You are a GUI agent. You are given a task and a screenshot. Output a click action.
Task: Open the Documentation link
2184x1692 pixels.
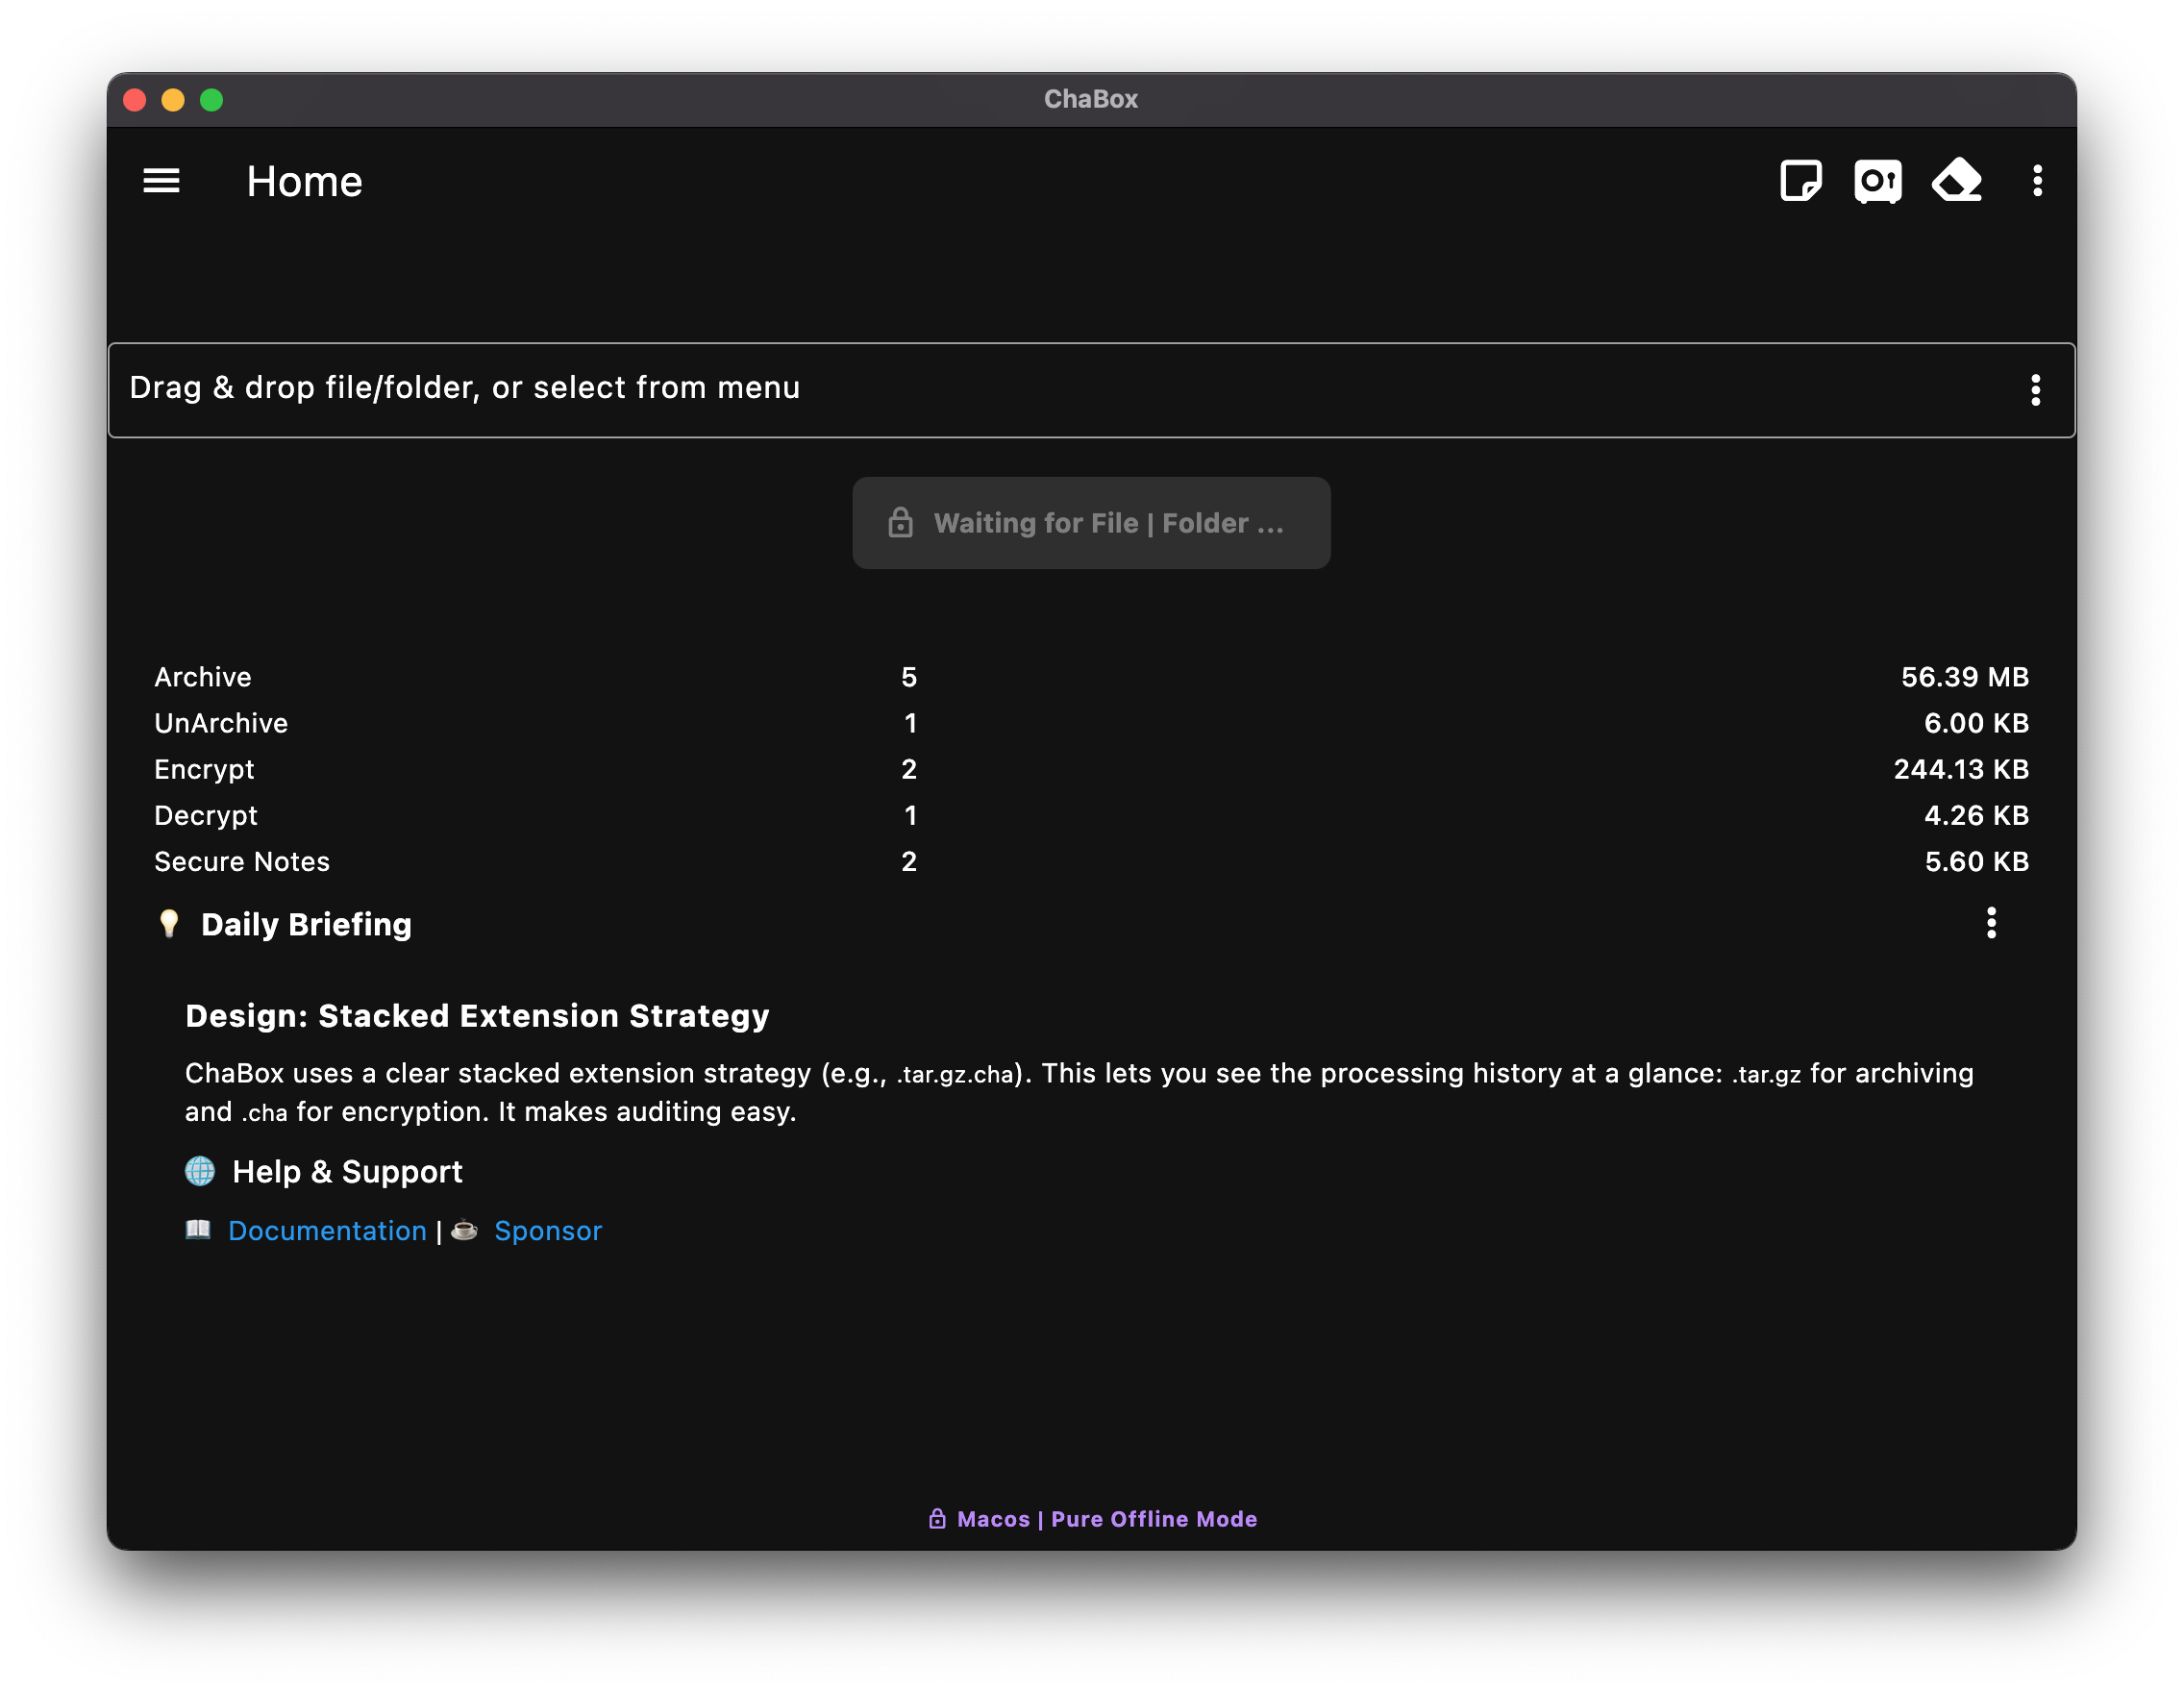click(327, 1230)
